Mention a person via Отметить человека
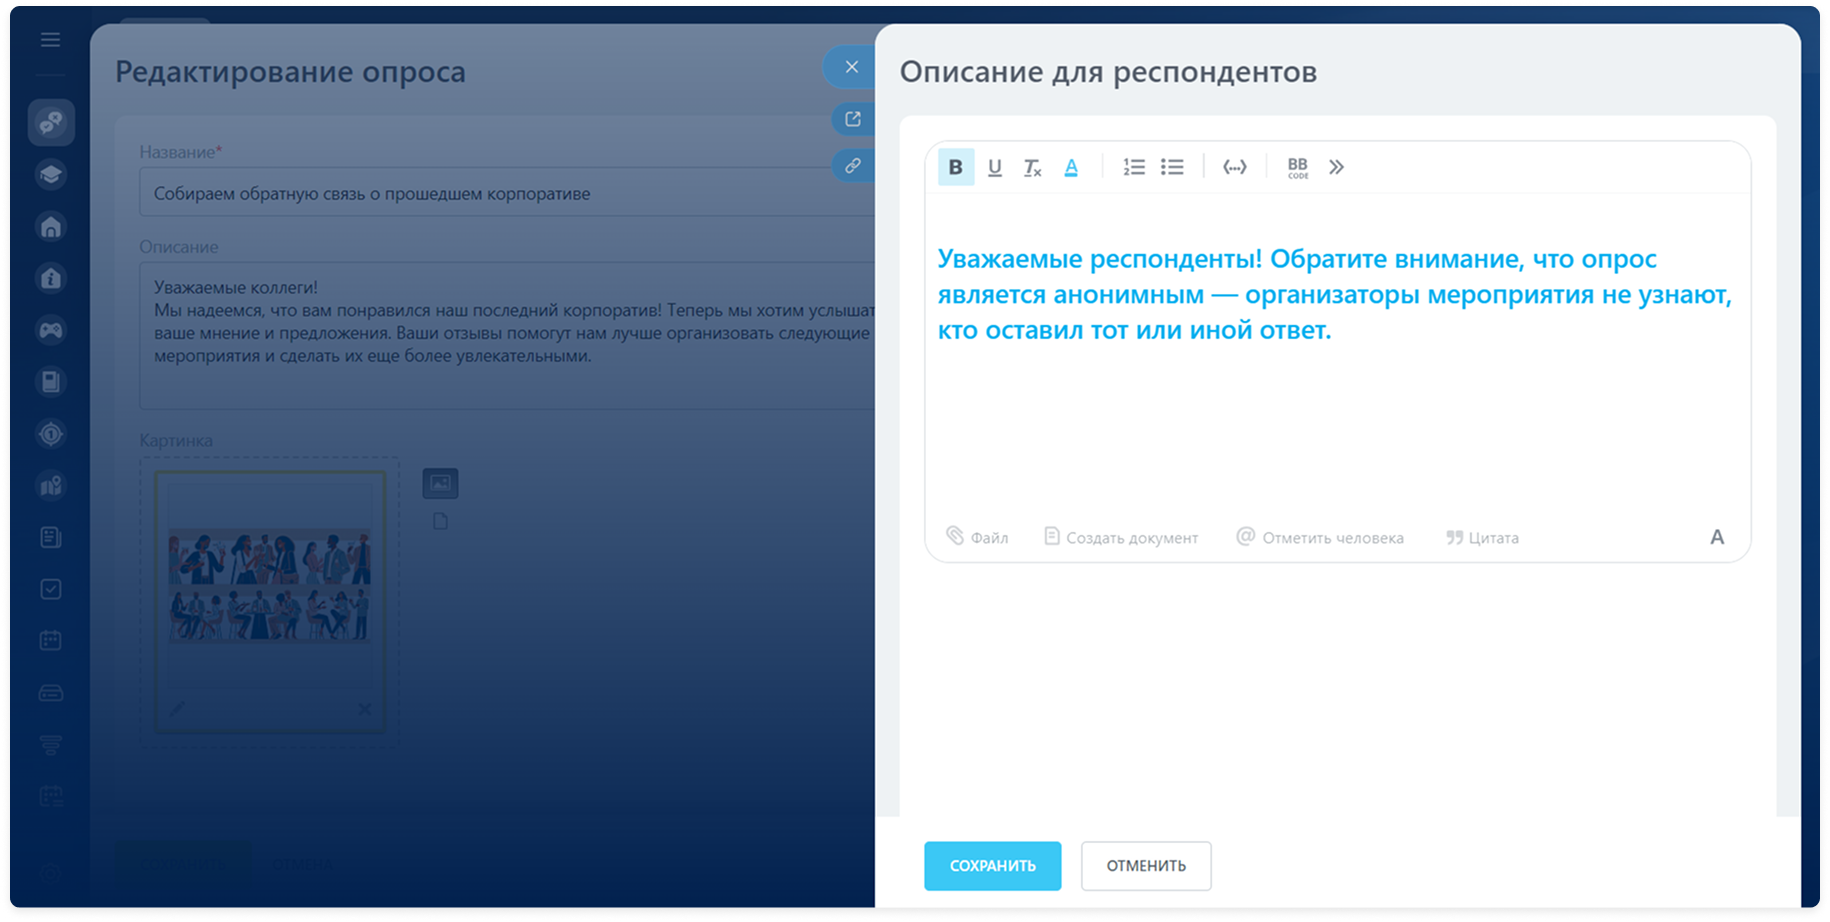The width and height of the screenshot is (1830, 922). pyautogui.click(x=1320, y=537)
